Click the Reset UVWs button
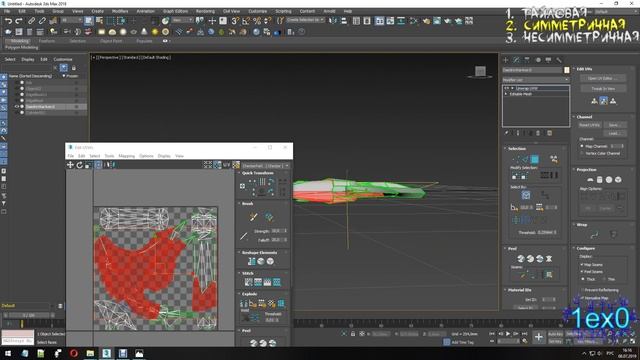 click(589, 125)
